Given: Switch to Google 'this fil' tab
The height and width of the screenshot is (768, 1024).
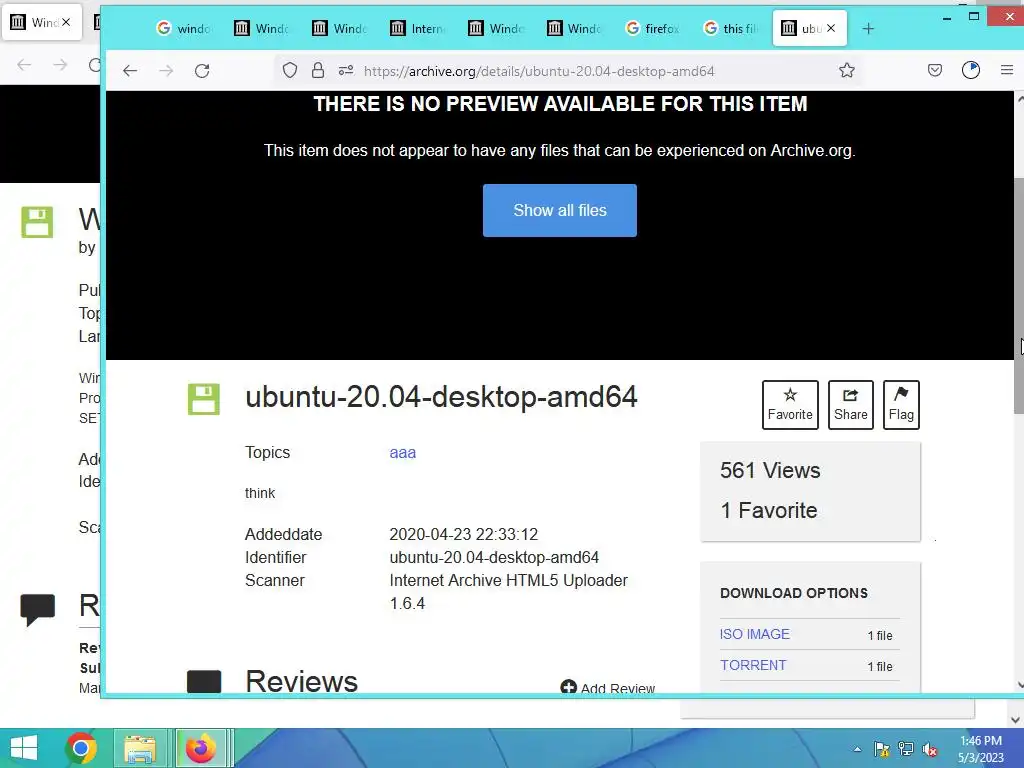Looking at the screenshot, I should [731, 29].
